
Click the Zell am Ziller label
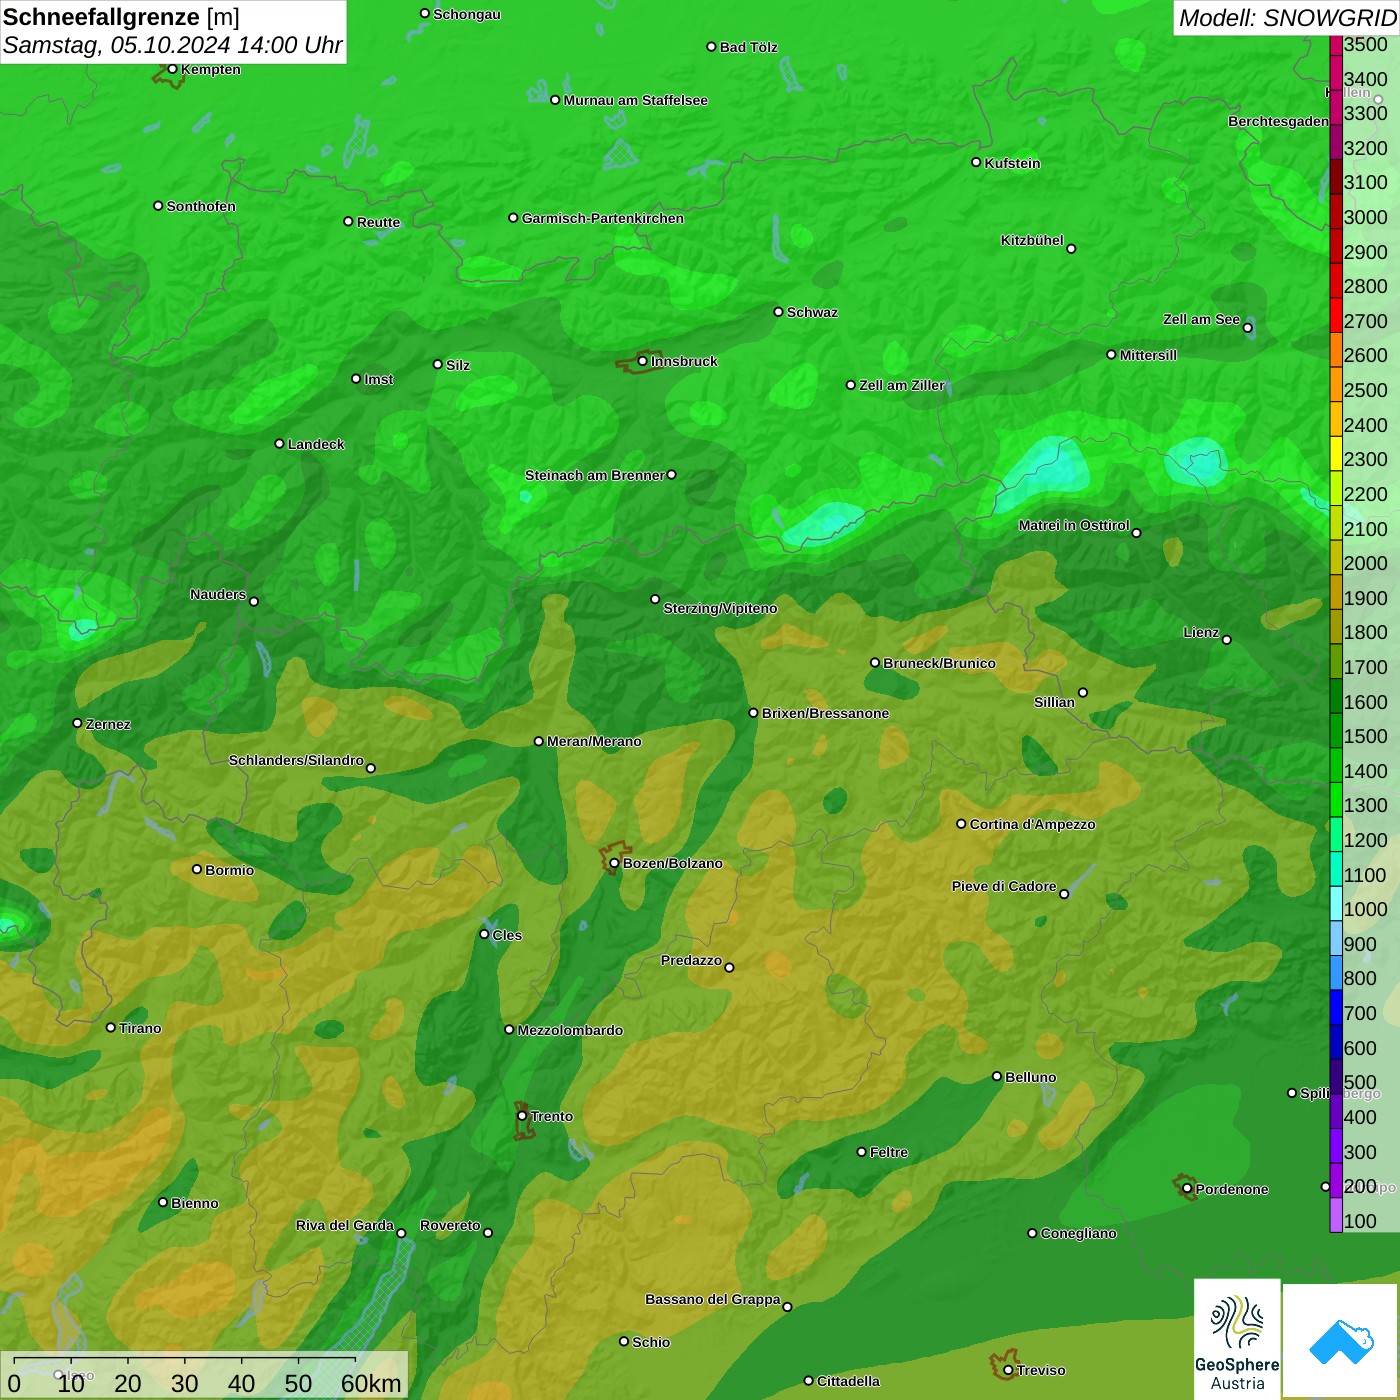click(x=902, y=385)
